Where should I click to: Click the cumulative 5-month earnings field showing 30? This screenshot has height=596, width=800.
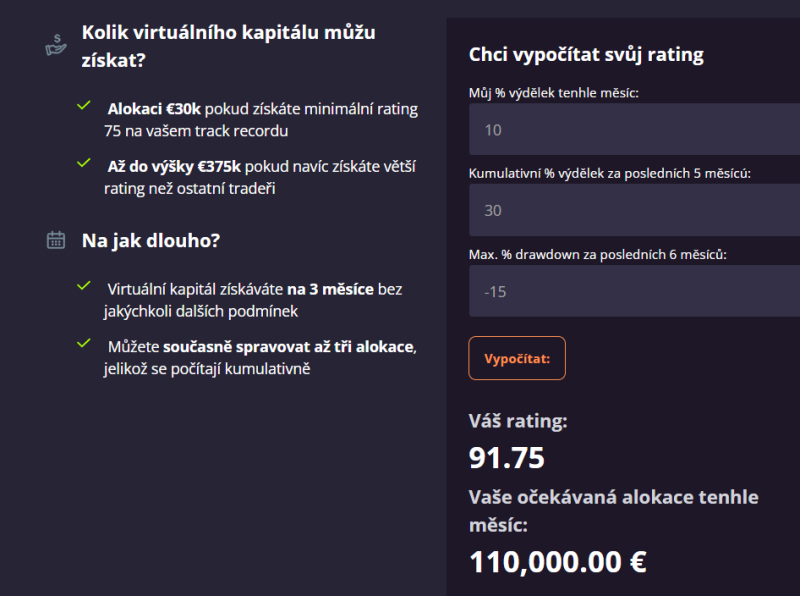coord(634,211)
